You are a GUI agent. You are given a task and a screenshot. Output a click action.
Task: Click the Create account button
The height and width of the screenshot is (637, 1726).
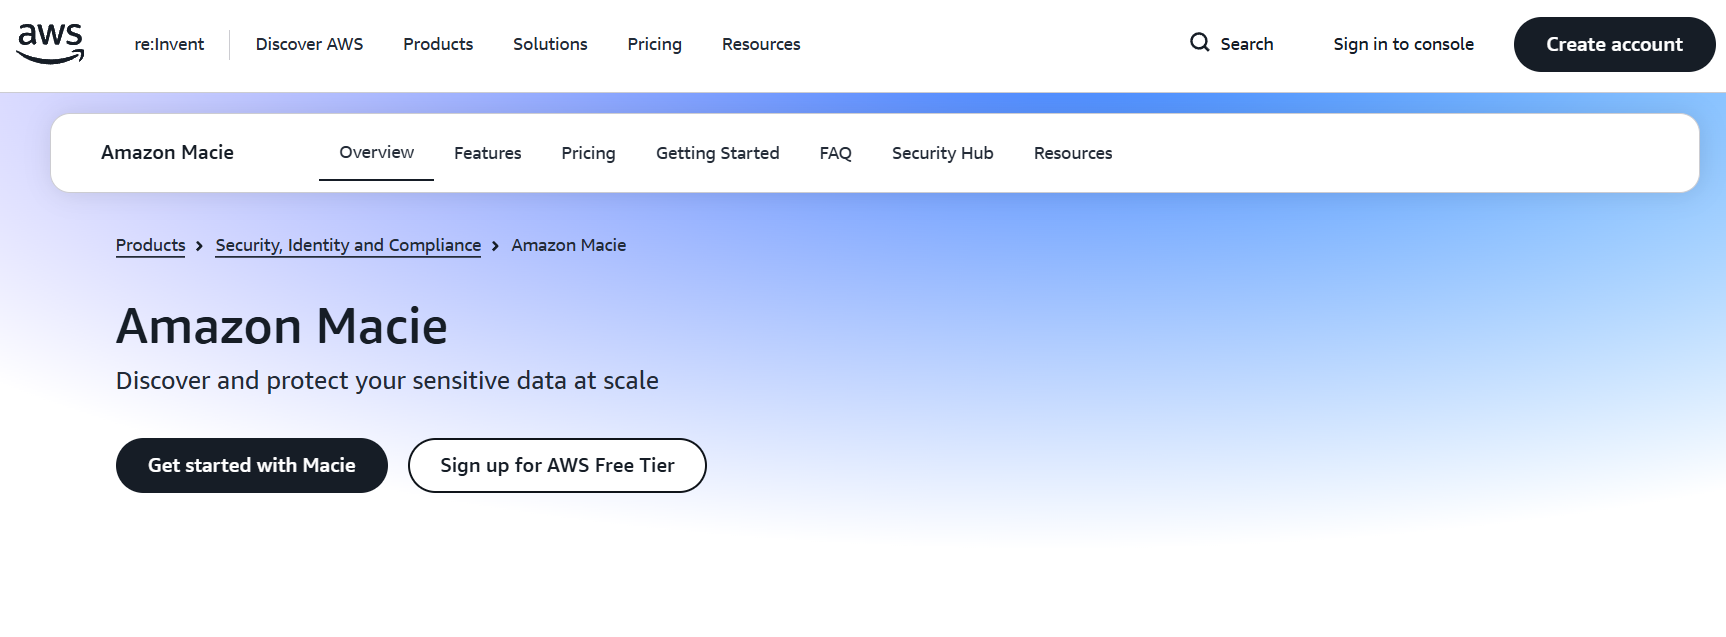point(1614,44)
